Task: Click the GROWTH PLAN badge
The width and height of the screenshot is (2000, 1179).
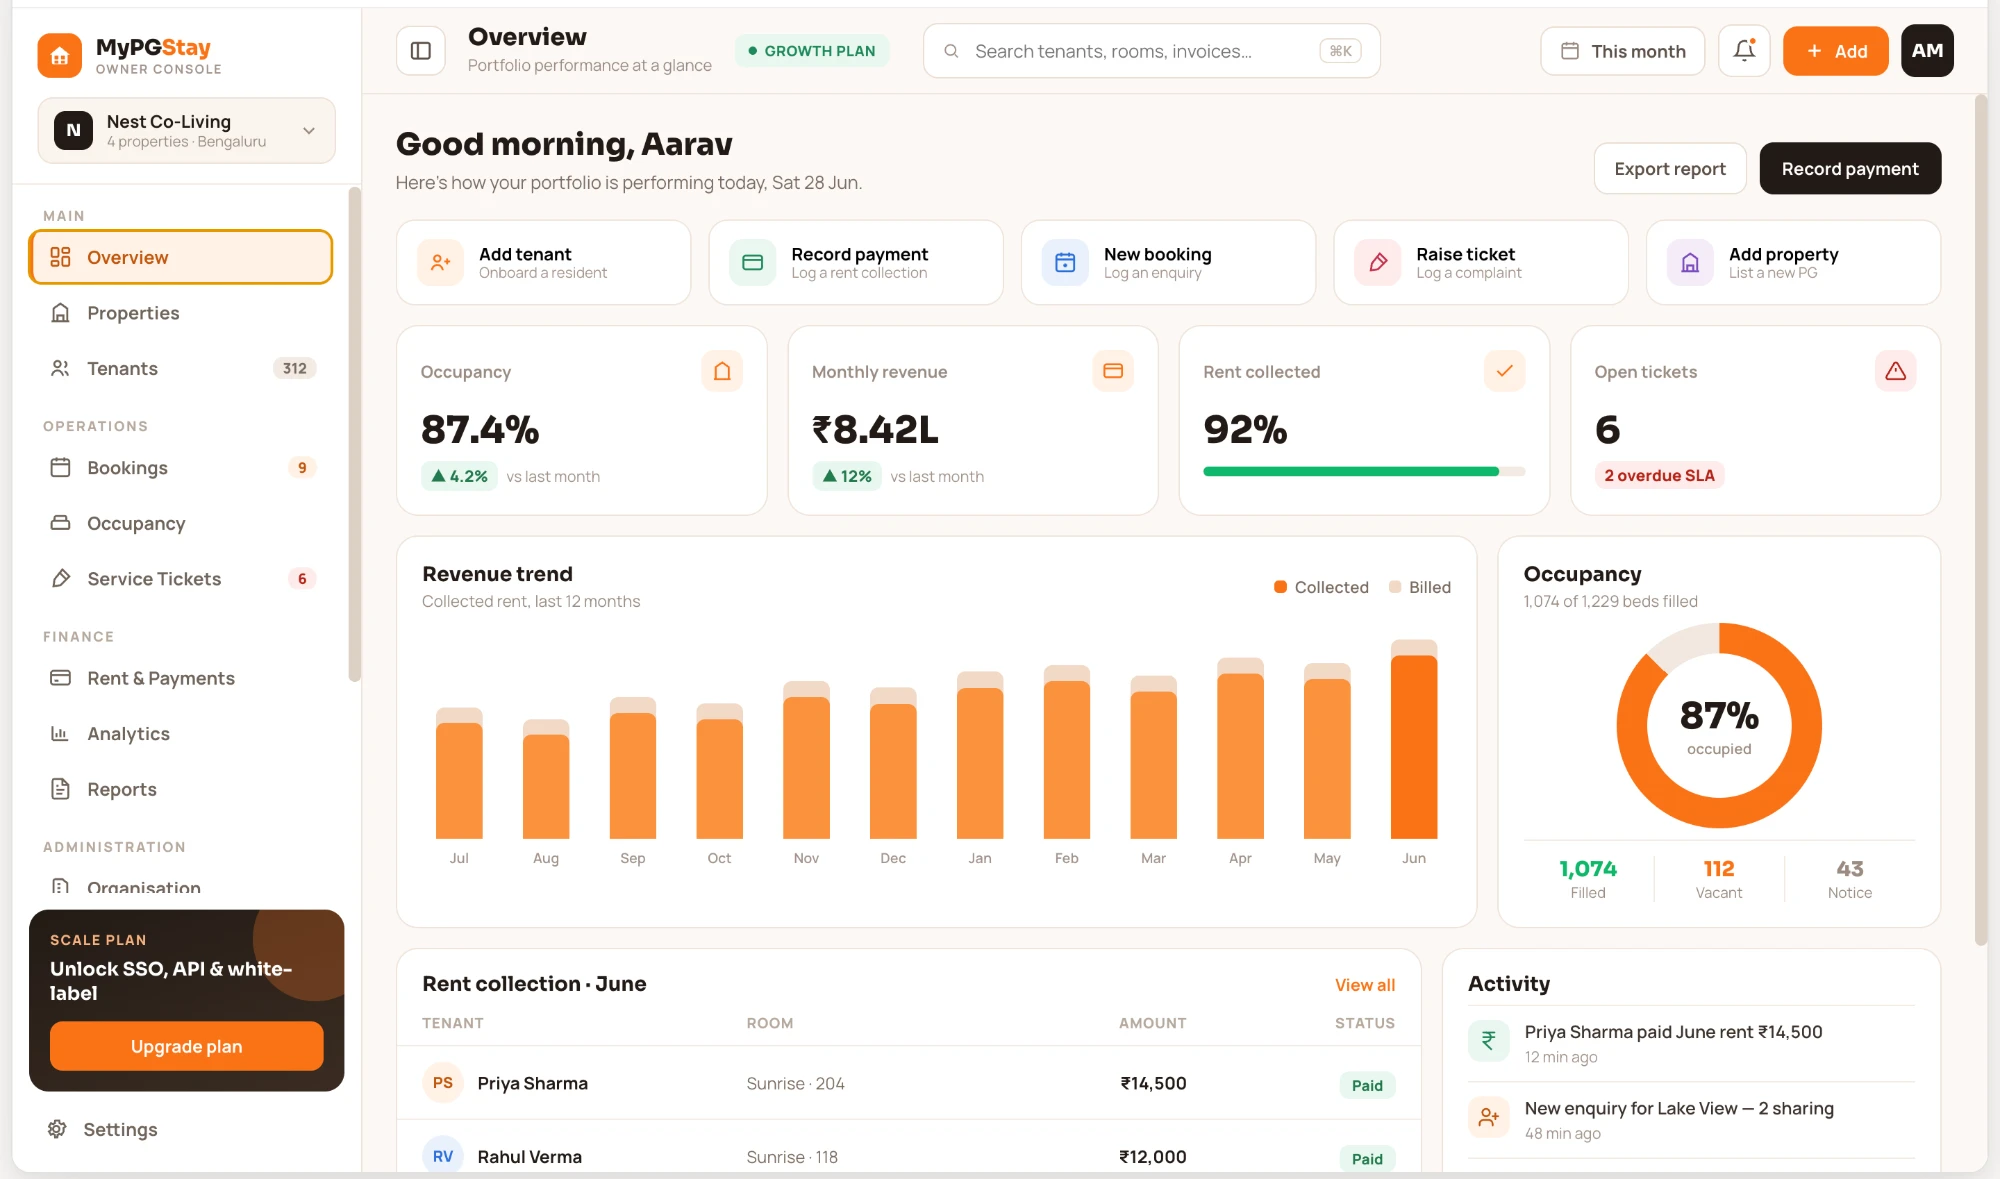Action: pos(812,51)
